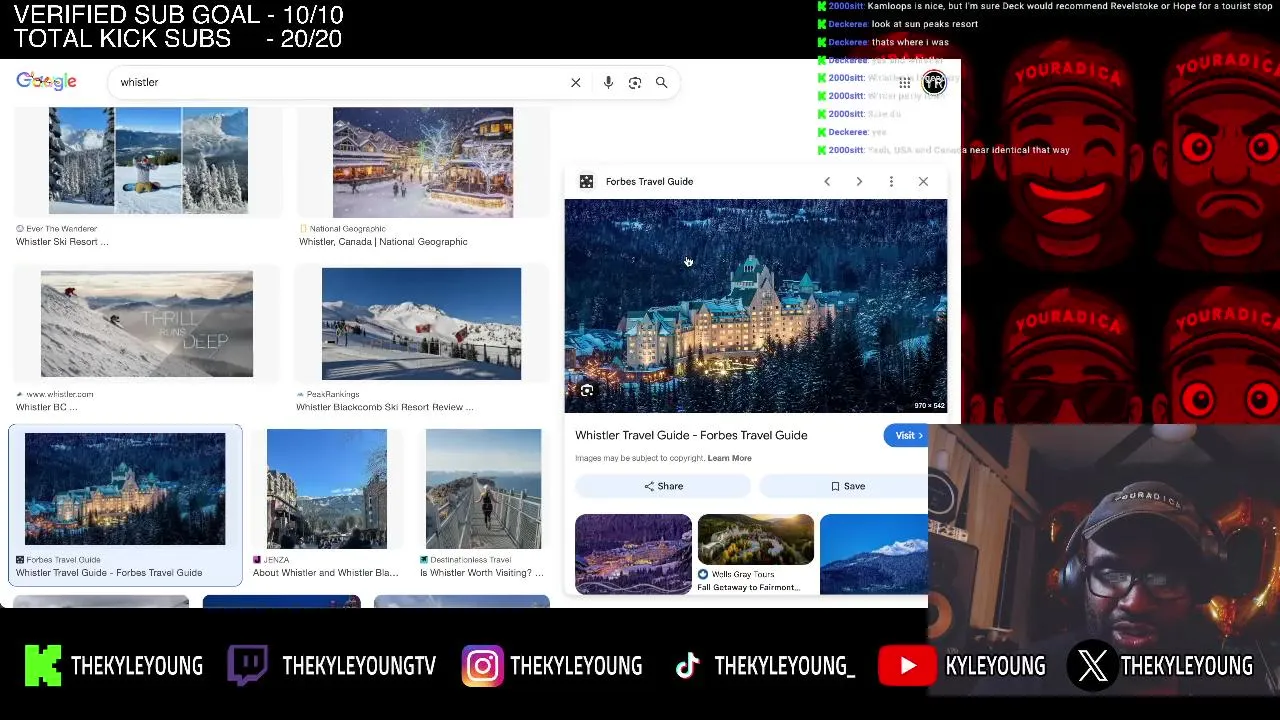
Task: Open search by image camera icon
Action: click(635, 83)
